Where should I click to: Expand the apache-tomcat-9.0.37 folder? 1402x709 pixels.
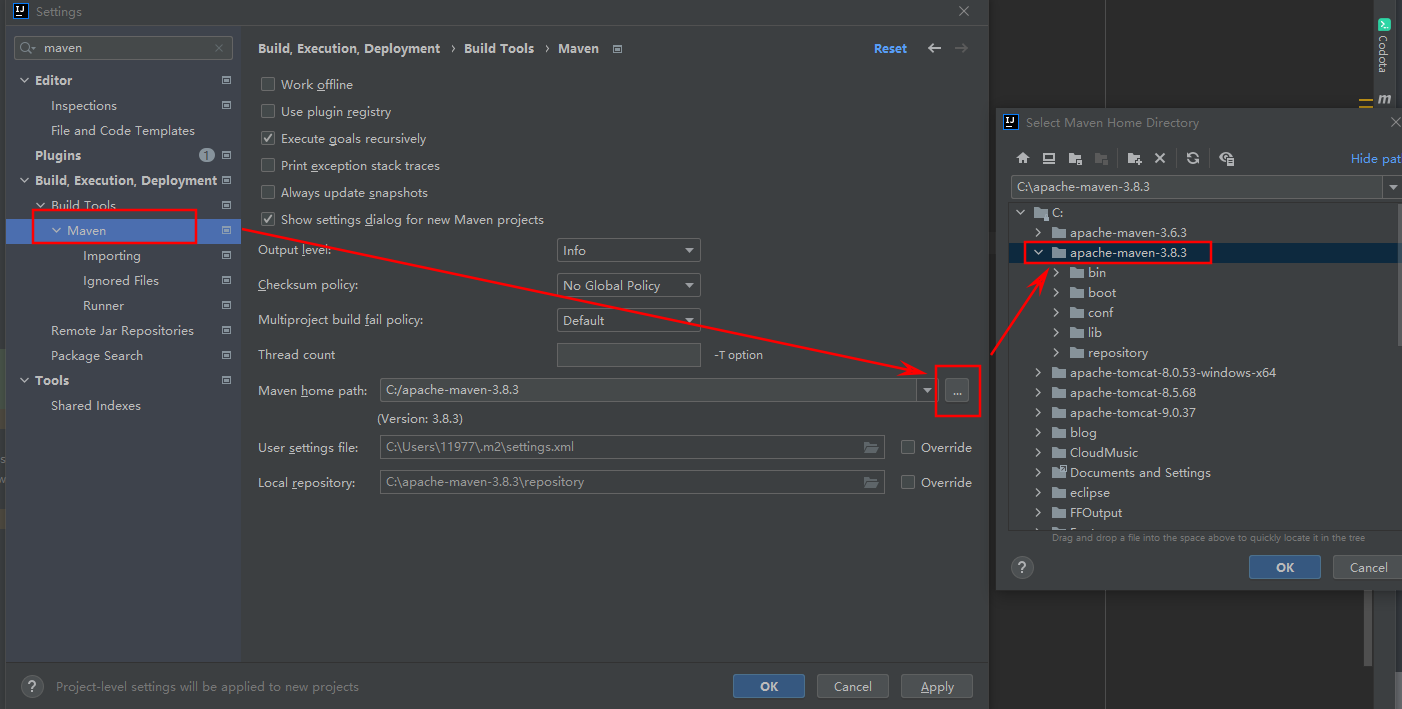tap(1038, 412)
